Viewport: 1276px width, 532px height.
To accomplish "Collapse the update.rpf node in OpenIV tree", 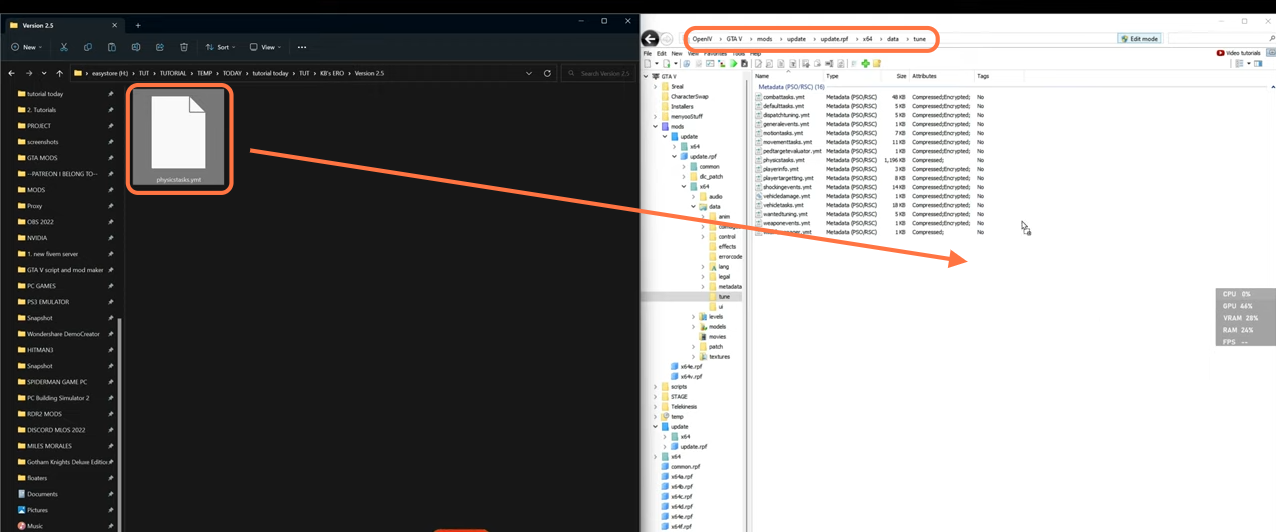I will 675,157.
